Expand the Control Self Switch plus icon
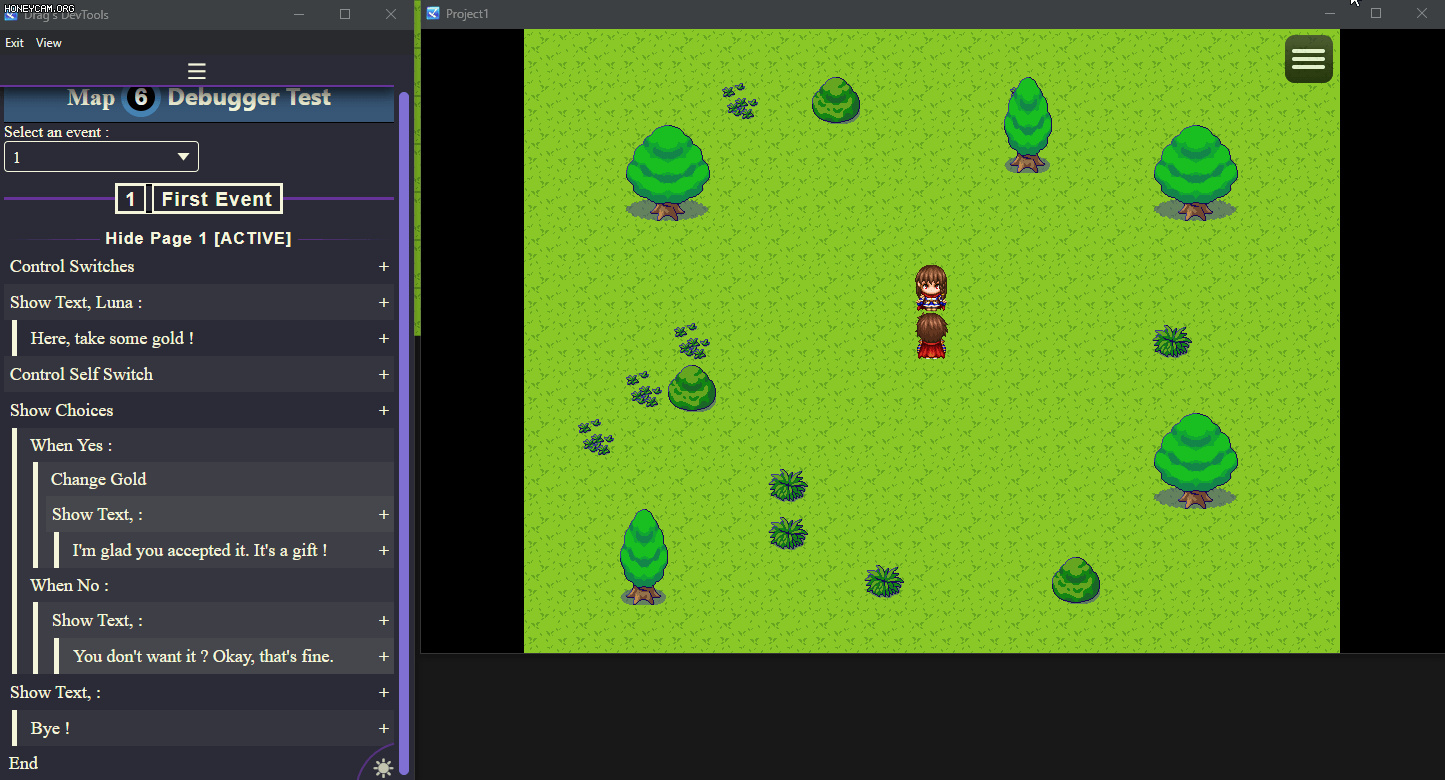1445x780 pixels. 384,375
